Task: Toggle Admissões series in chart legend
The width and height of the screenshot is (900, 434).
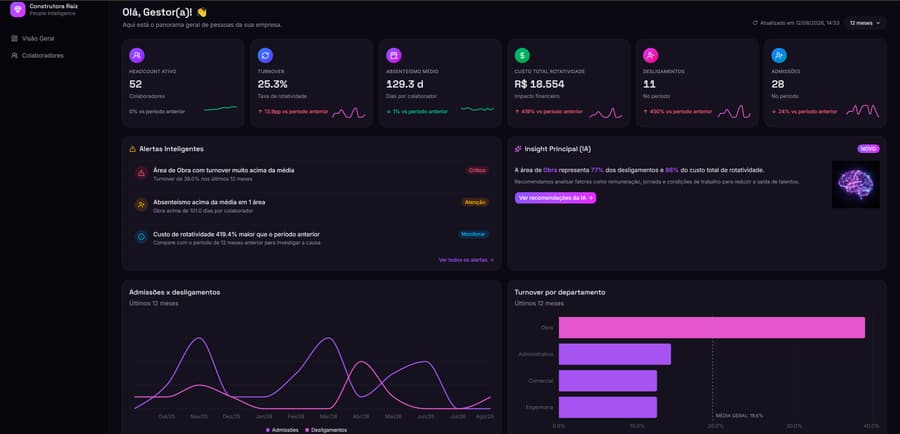Action: (x=282, y=430)
